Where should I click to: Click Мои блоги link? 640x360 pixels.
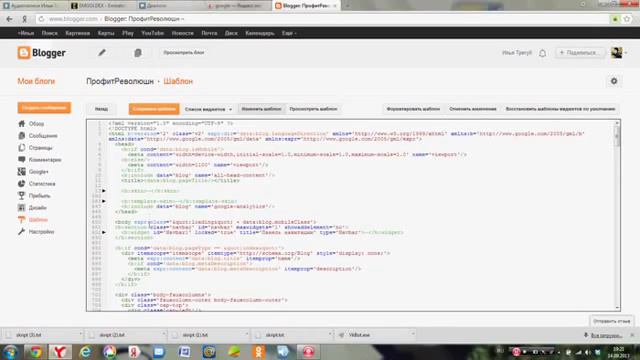pos(36,81)
